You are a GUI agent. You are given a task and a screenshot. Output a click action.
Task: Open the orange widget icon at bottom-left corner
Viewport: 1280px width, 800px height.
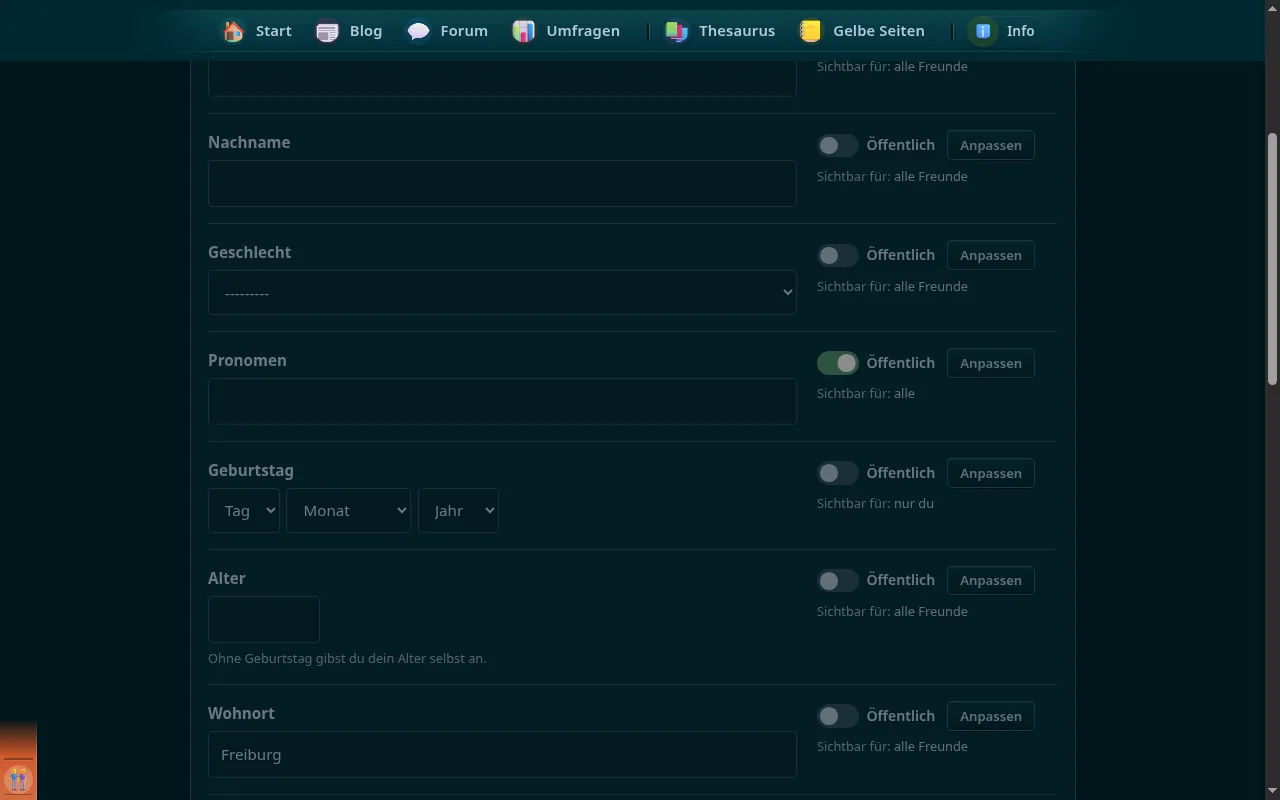[x=18, y=778]
